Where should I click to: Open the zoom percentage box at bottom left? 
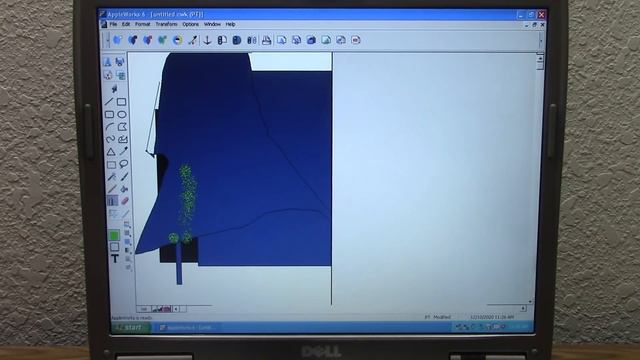(x=144, y=309)
